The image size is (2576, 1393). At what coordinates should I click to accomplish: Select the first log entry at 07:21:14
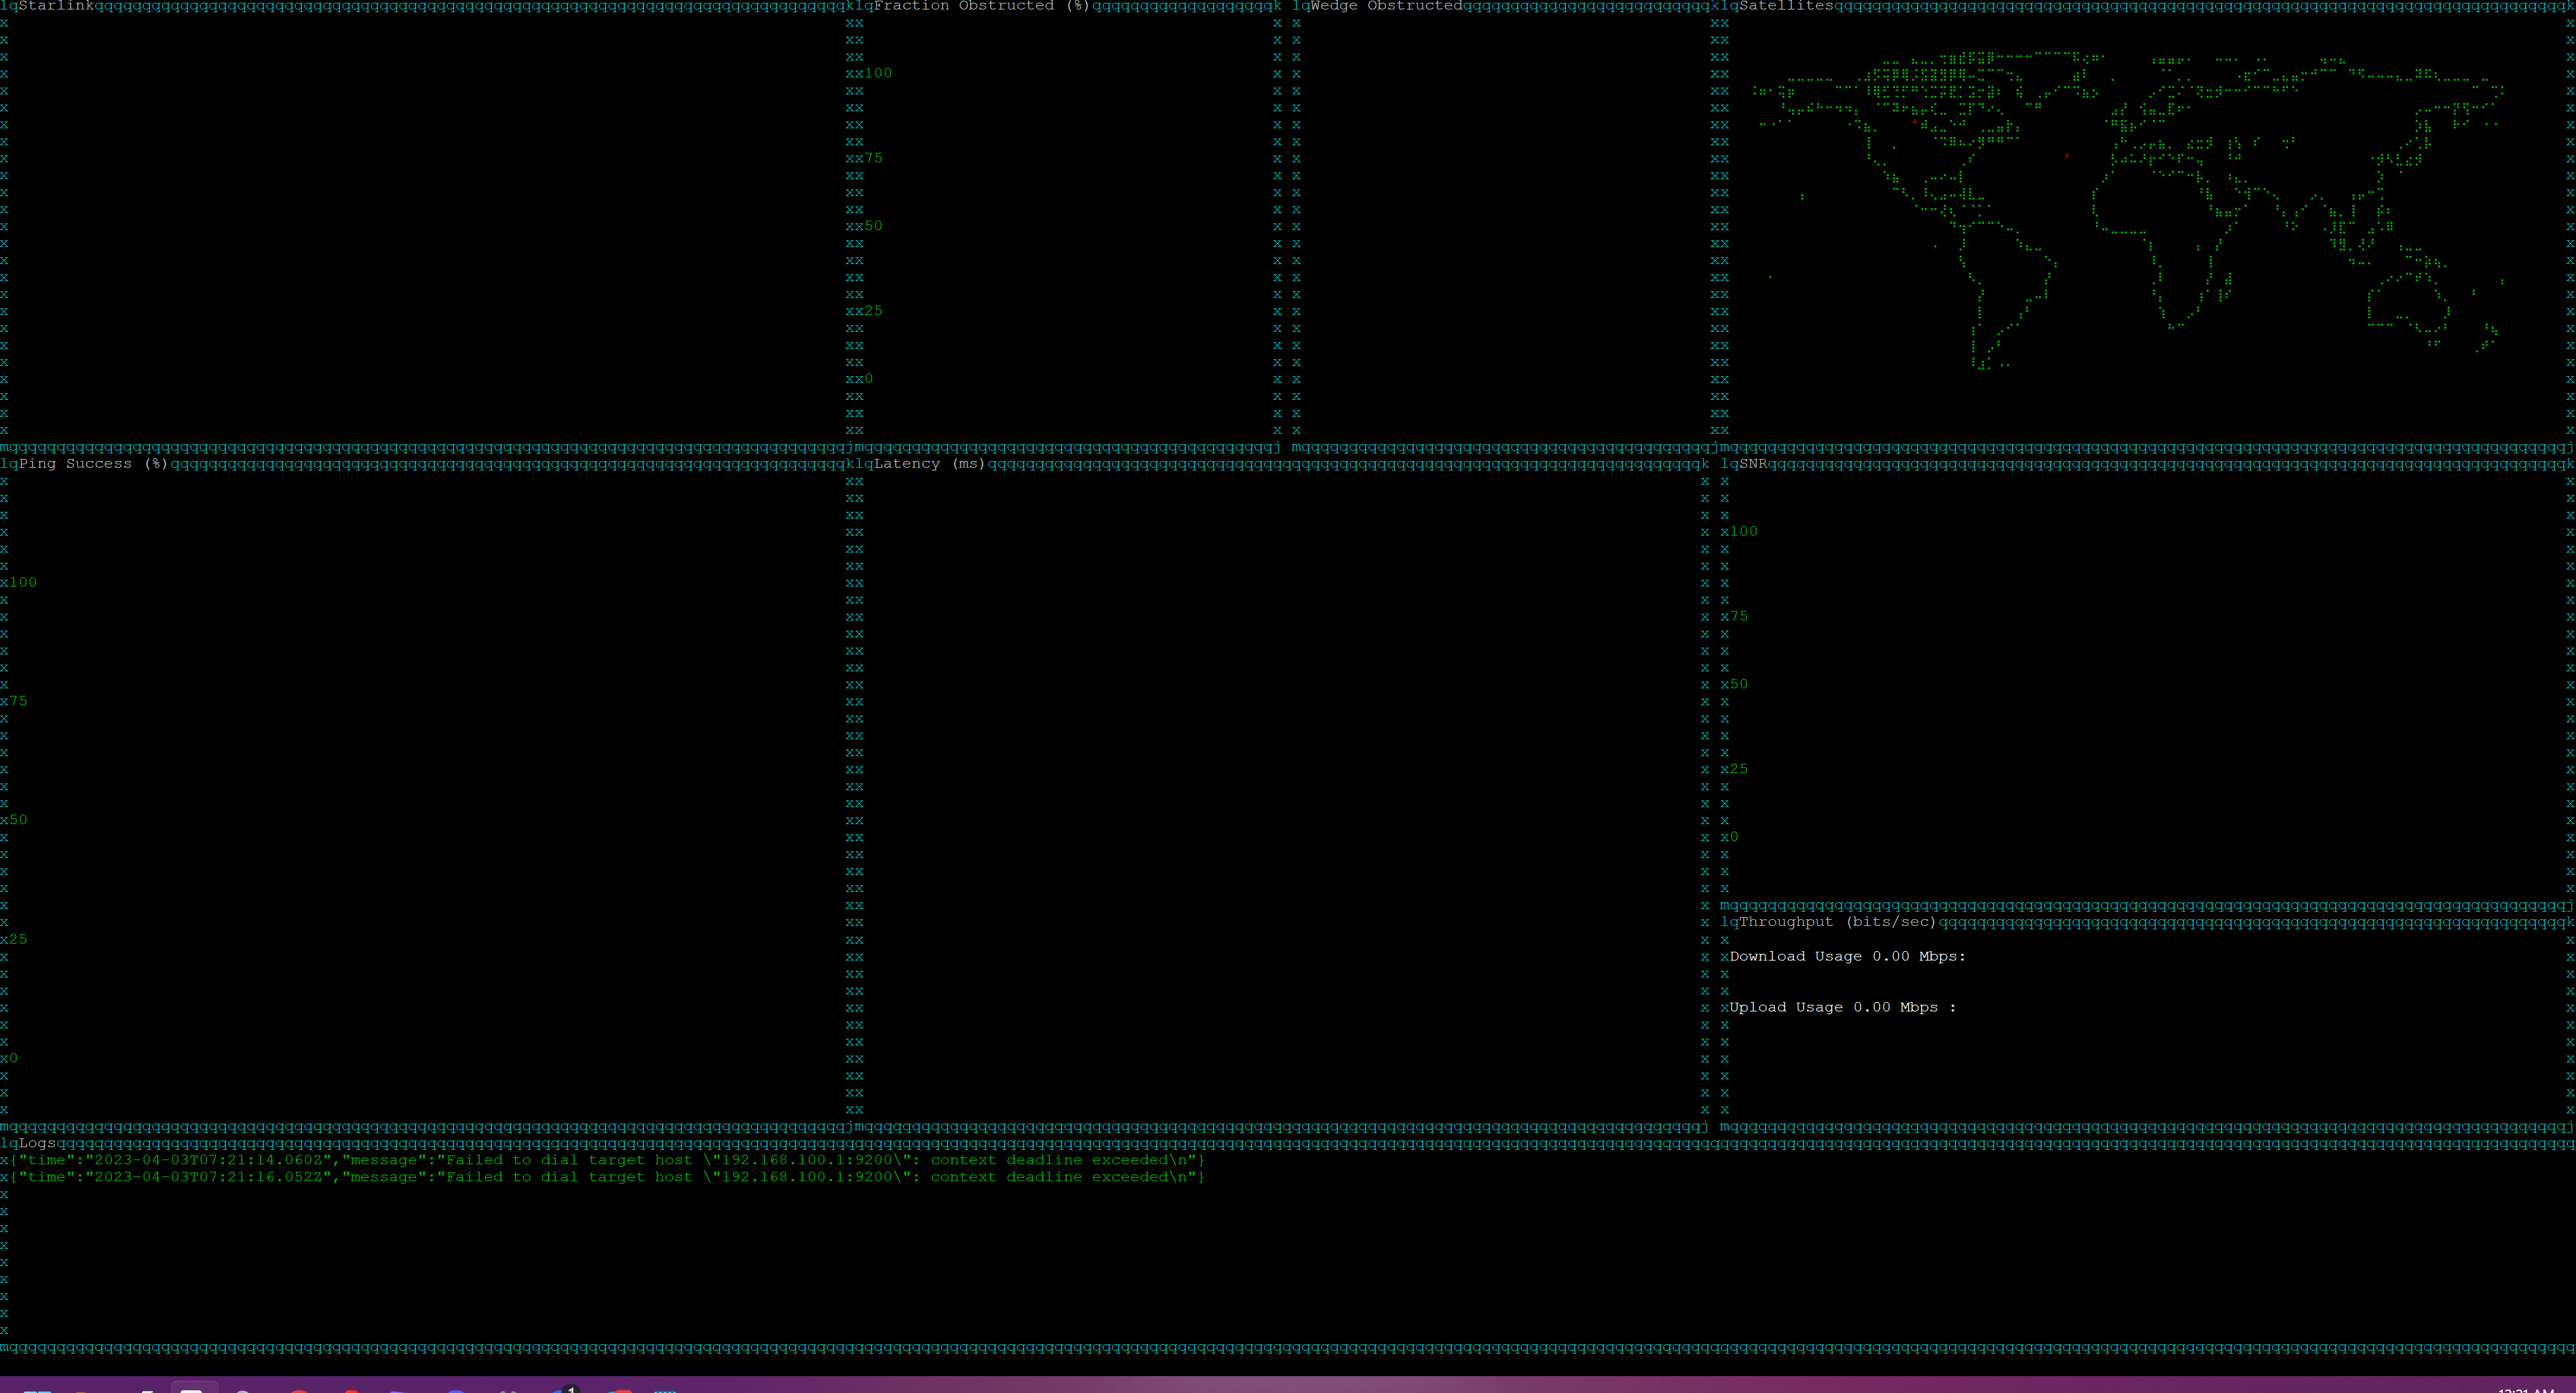point(607,1160)
